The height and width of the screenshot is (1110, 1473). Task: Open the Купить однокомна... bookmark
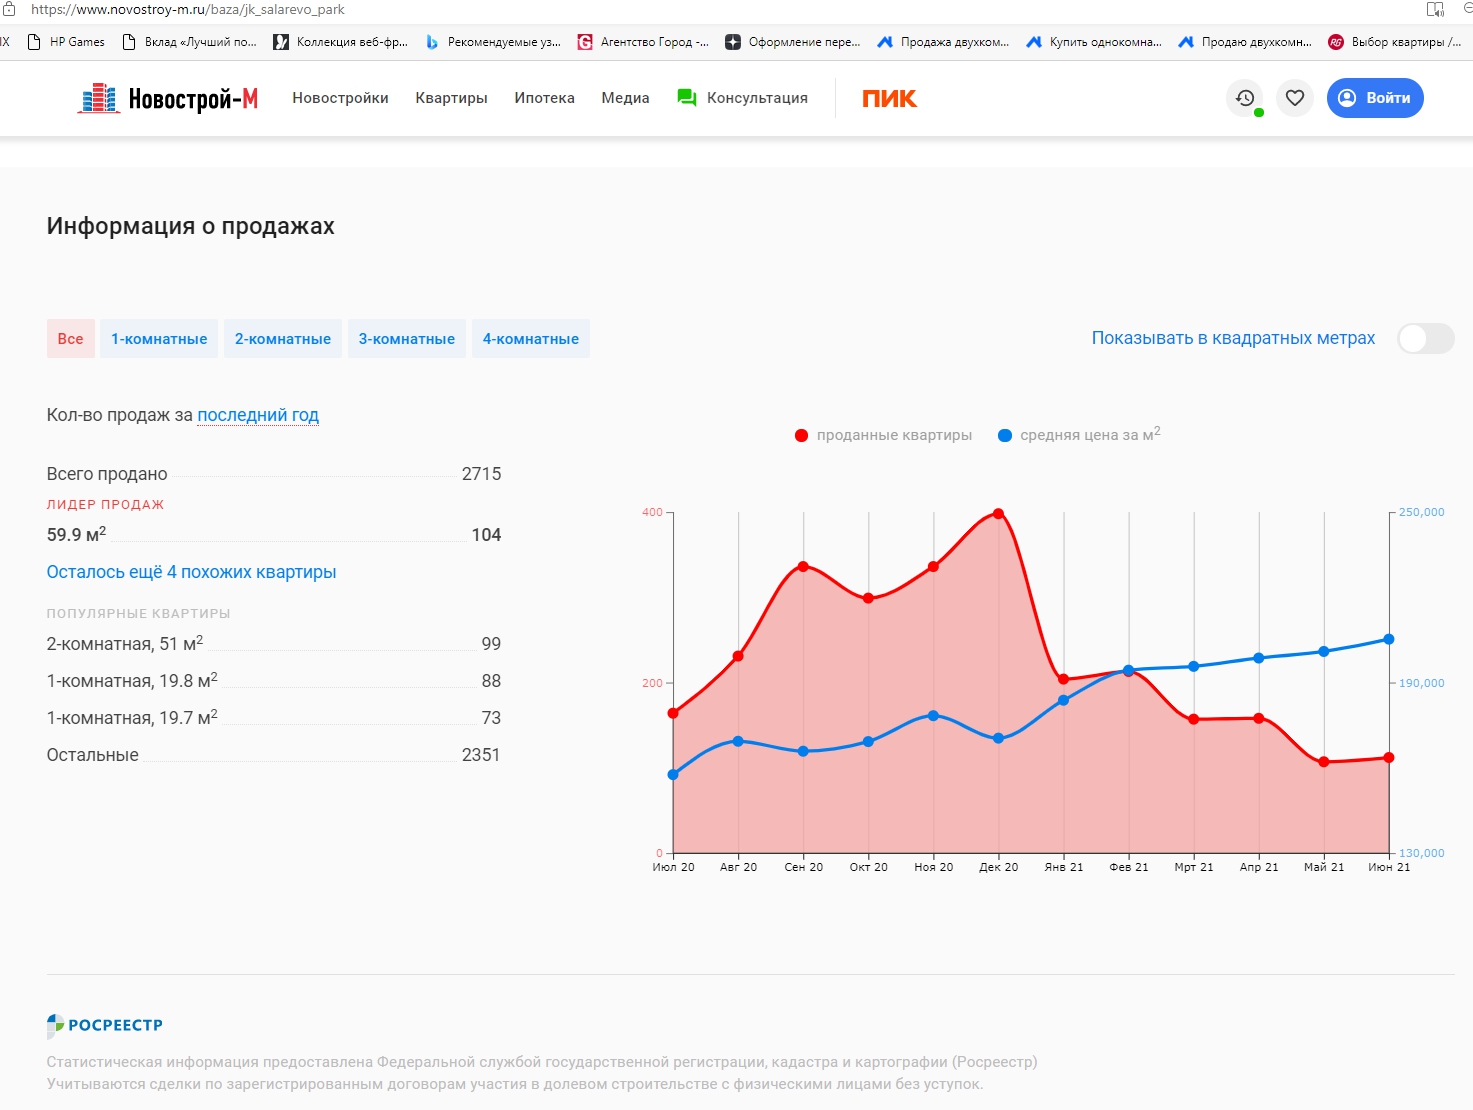[1094, 42]
